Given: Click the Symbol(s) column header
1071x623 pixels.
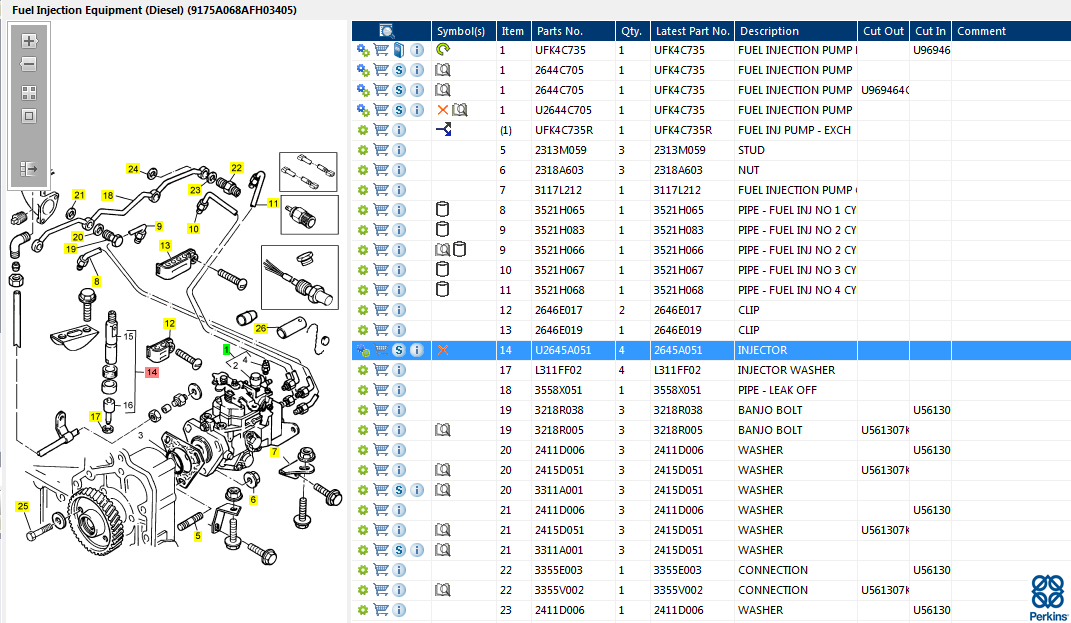Looking at the screenshot, I should tap(463, 31).
